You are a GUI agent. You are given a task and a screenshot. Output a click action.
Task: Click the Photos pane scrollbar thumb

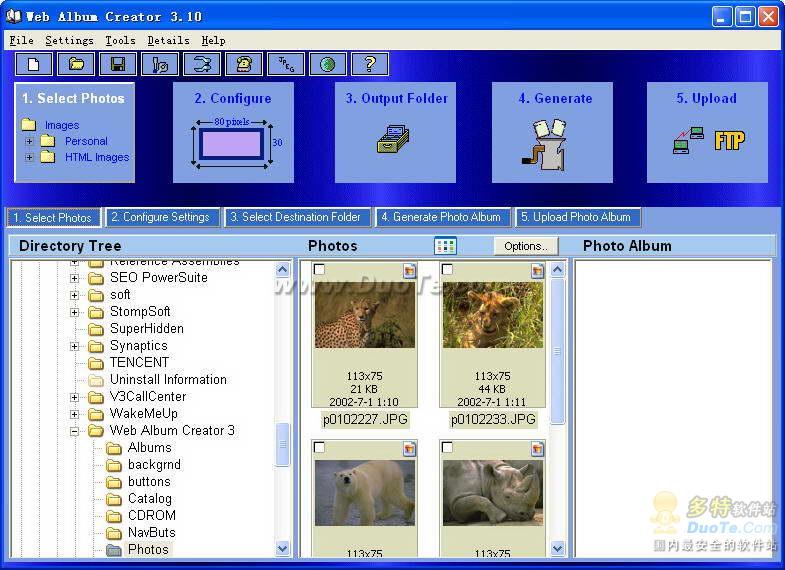click(x=557, y=352)
